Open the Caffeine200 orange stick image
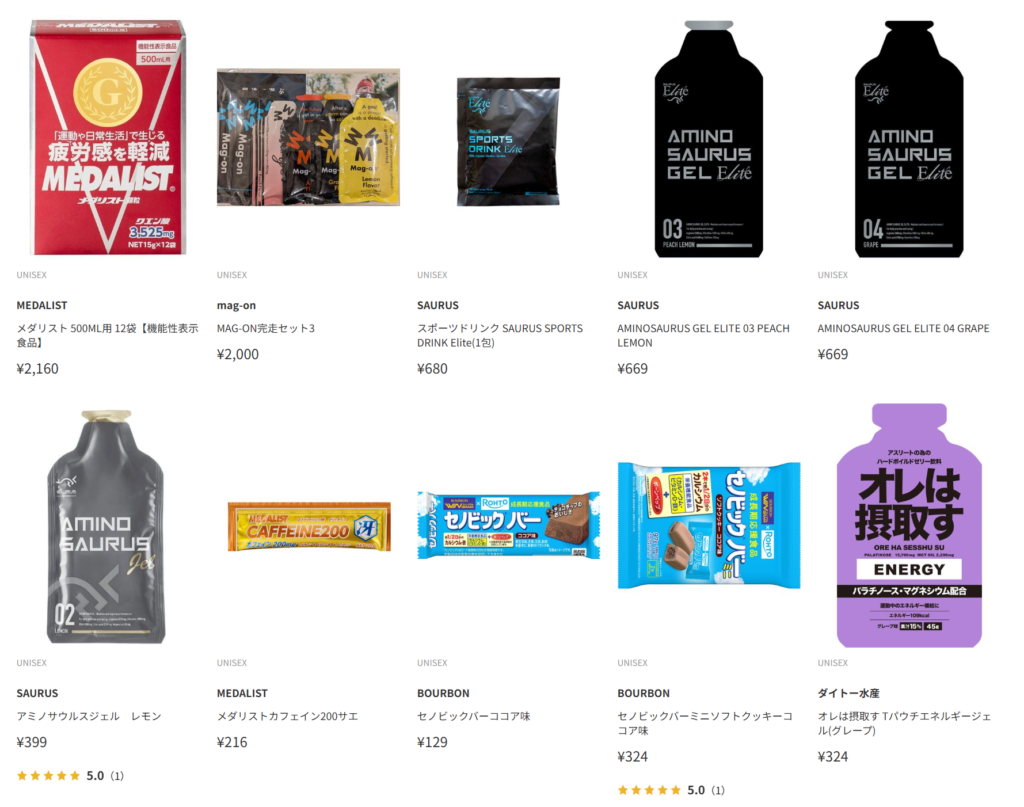This screenshot has height=807, width=1024. 309,526
